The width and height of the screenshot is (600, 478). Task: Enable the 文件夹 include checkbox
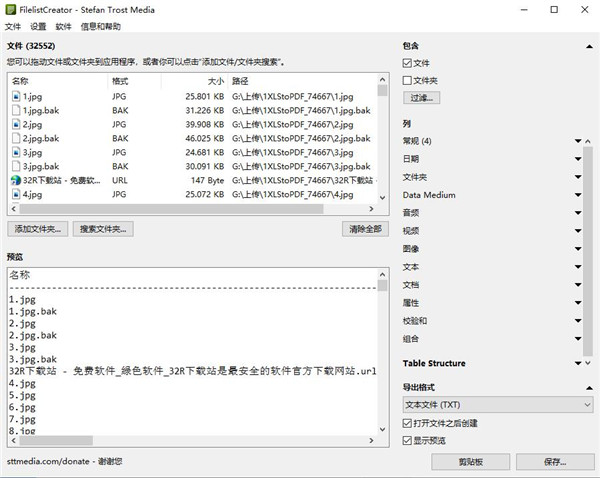(x=407, y=80)
